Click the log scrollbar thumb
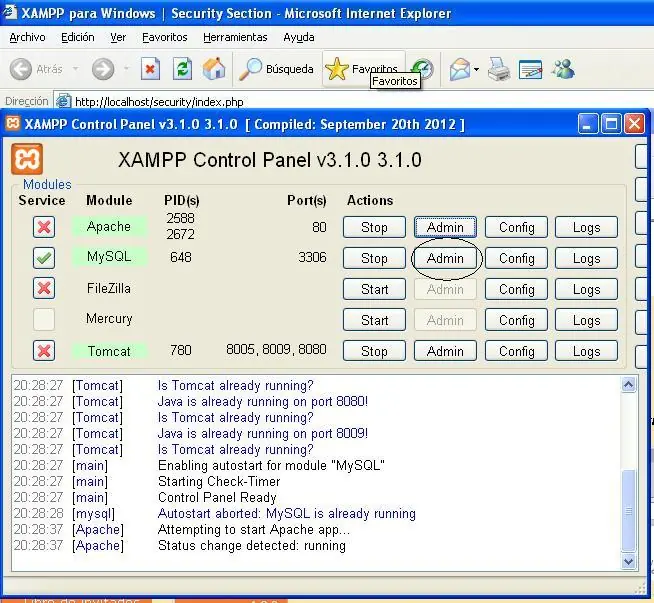654x603 pixels. [x=629, y=511]
